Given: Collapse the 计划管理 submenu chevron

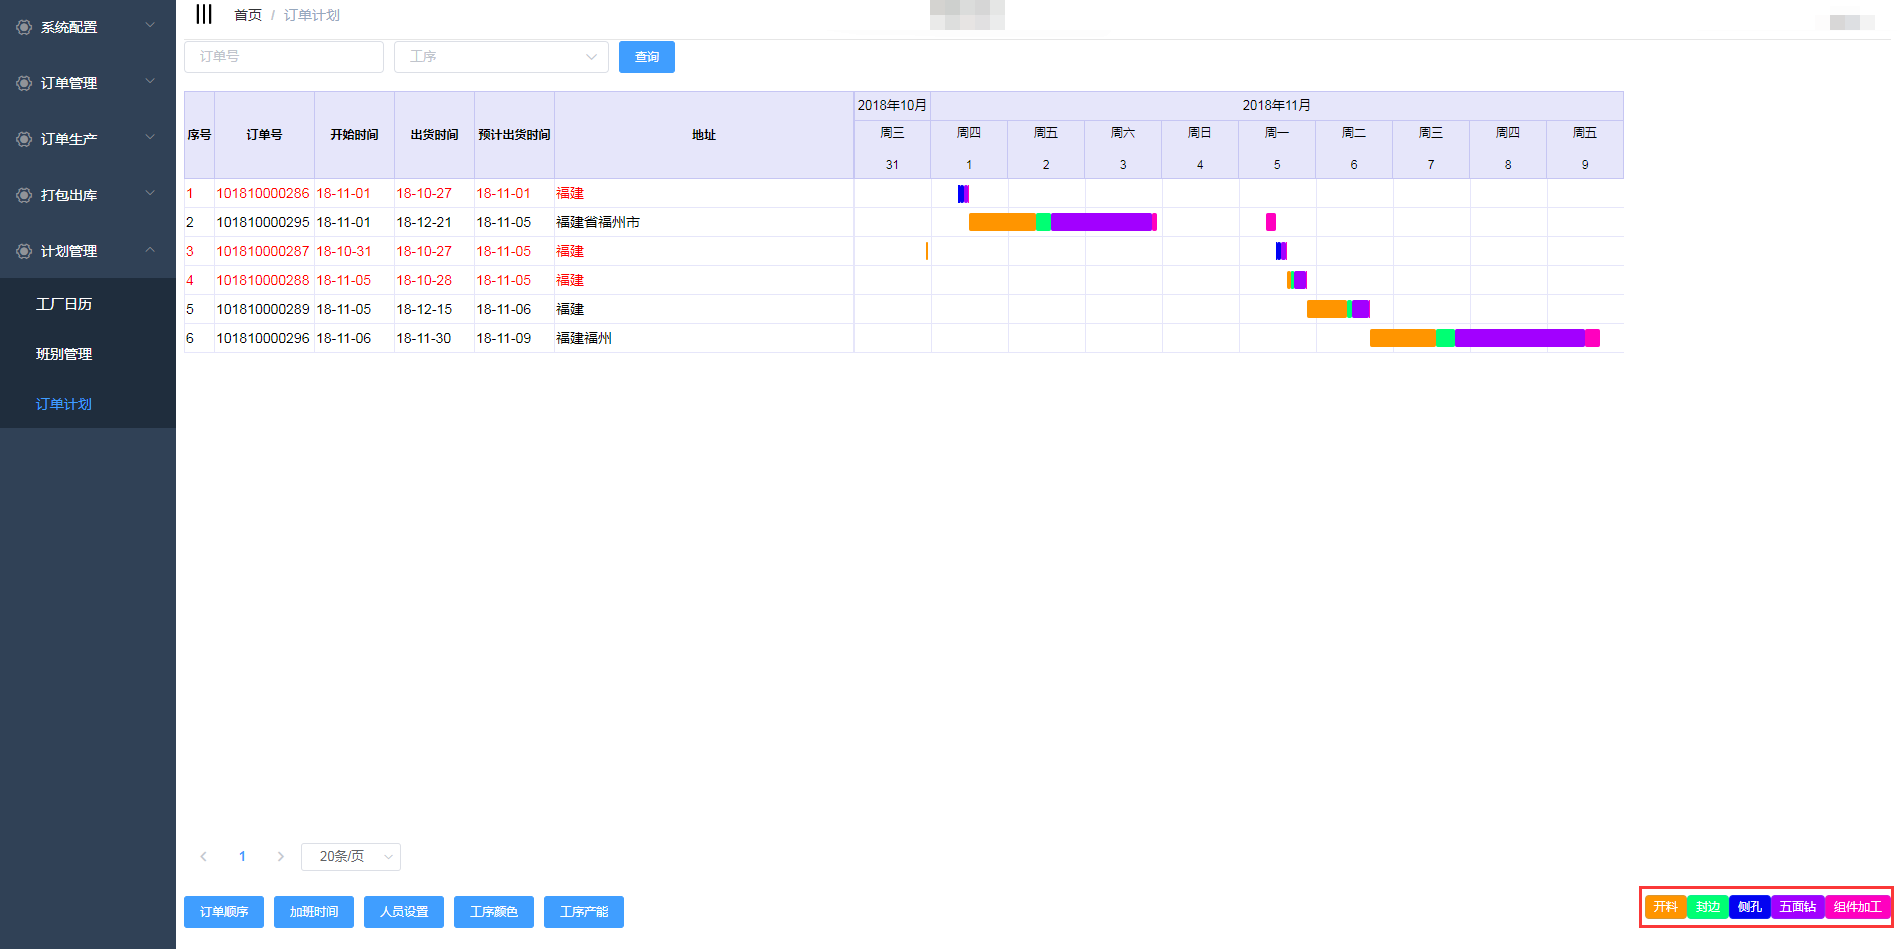Looking at the screenshot, I should (x=150, y=250).
